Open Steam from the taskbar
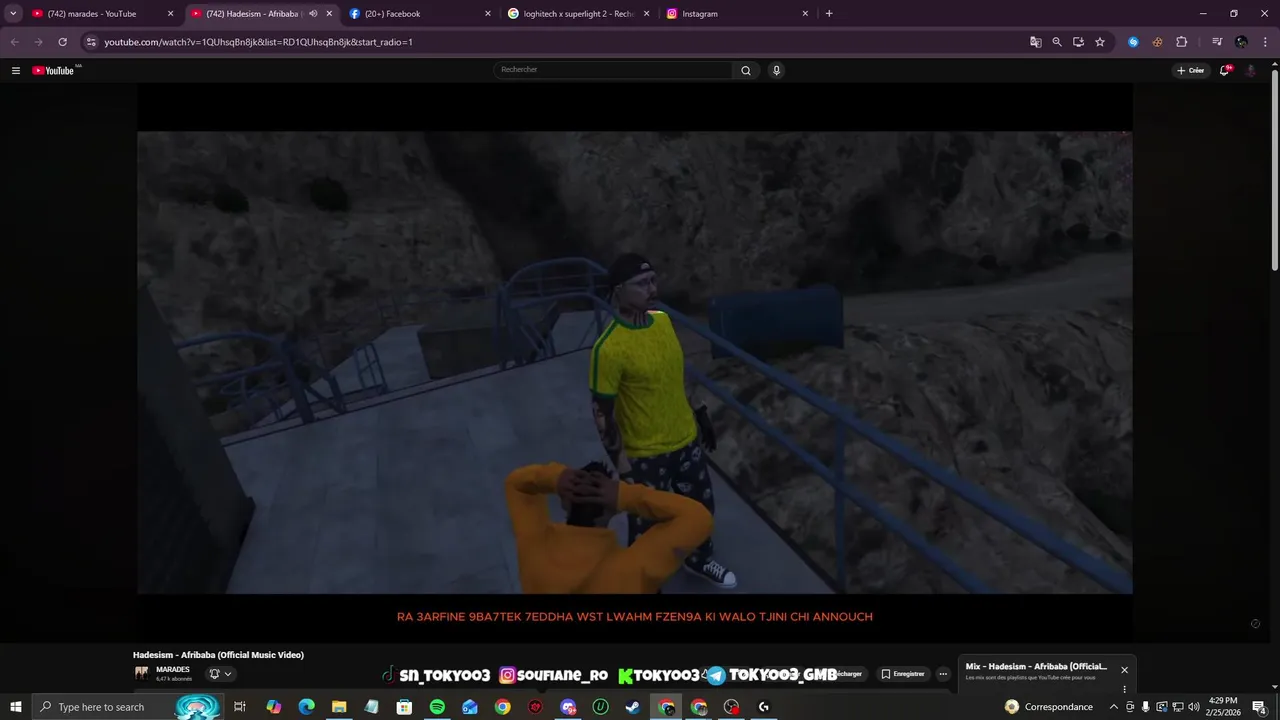The height and width of the screenshot is (720, 1280). 633,707
